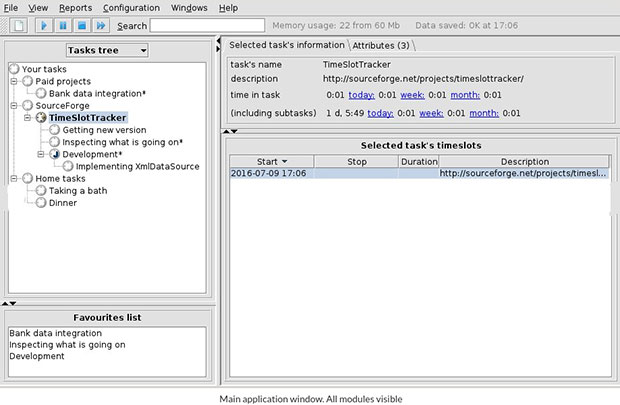Select Getting new version task

104,130
